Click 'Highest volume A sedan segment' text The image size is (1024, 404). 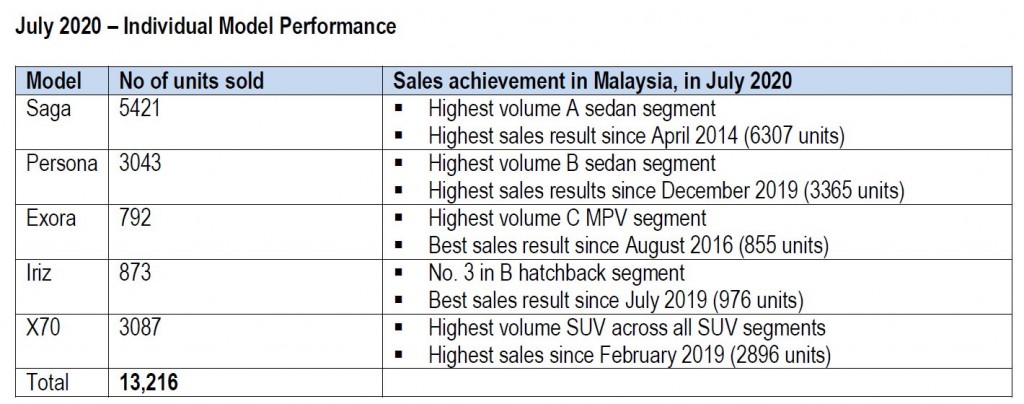(x=572, y=108)
